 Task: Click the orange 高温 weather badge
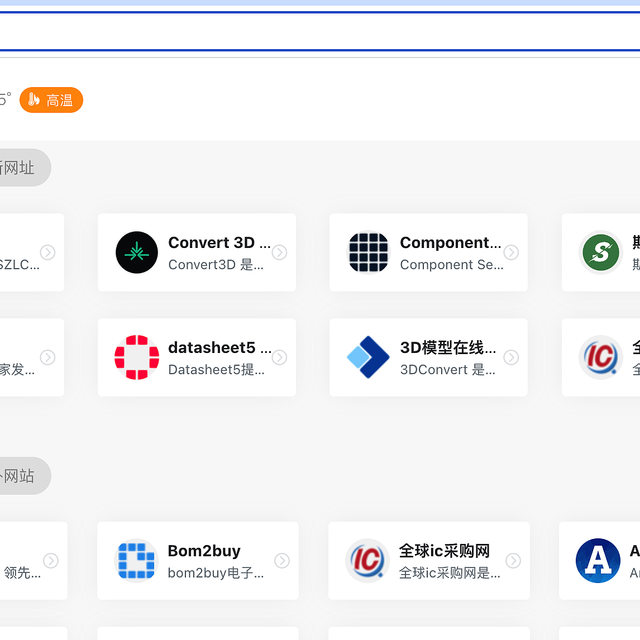pyautogui.click(x=51, y=100)
